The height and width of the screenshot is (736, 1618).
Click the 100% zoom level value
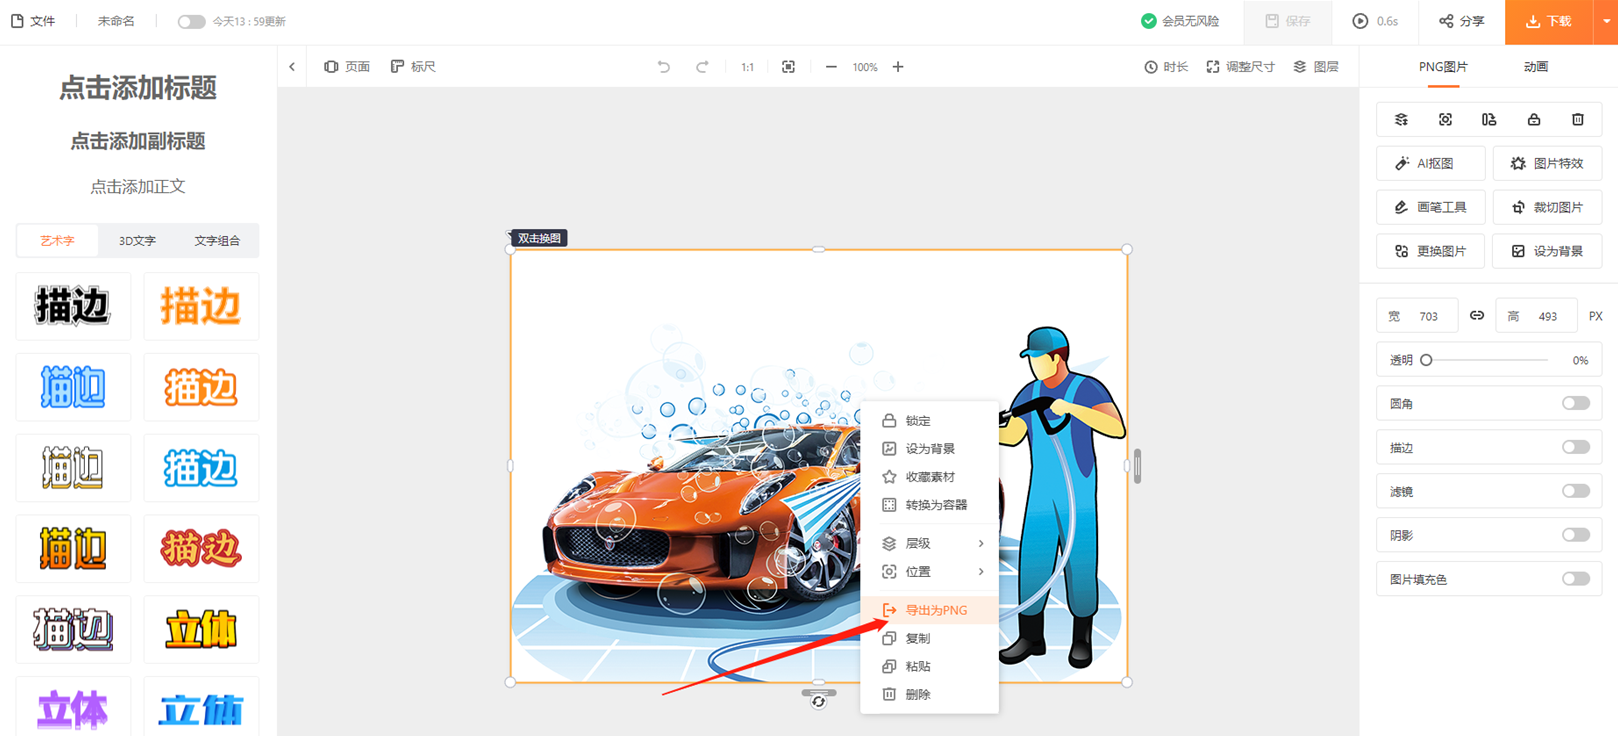[865, 67]
